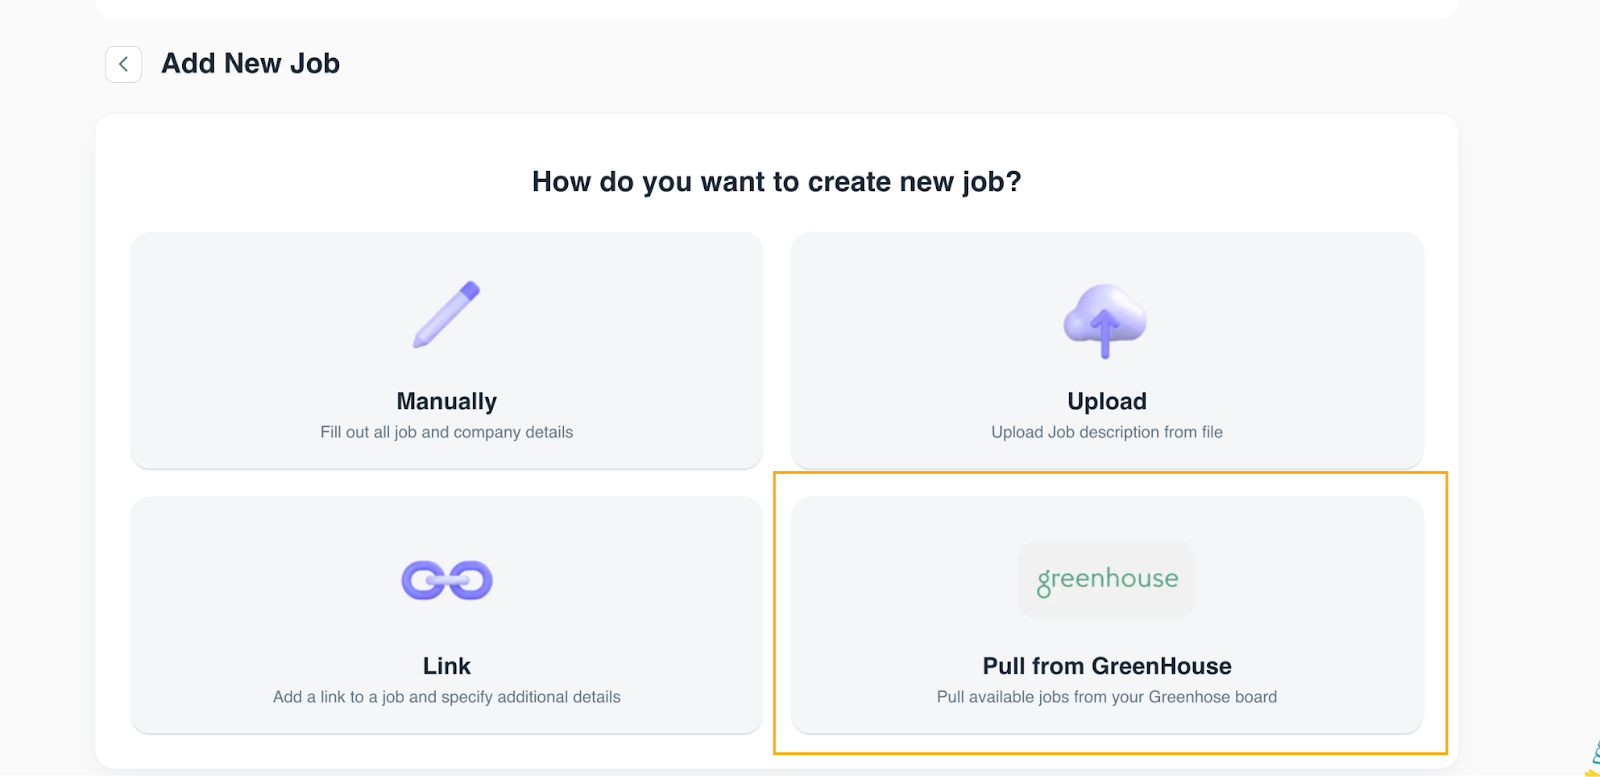Choose Pull from GreenHouse title
The image size is (1600, 777).
[1107, 666]
